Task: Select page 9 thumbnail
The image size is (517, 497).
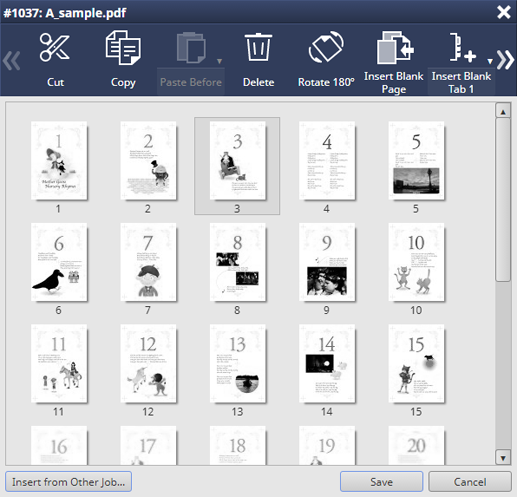Action: click(327, 262)
